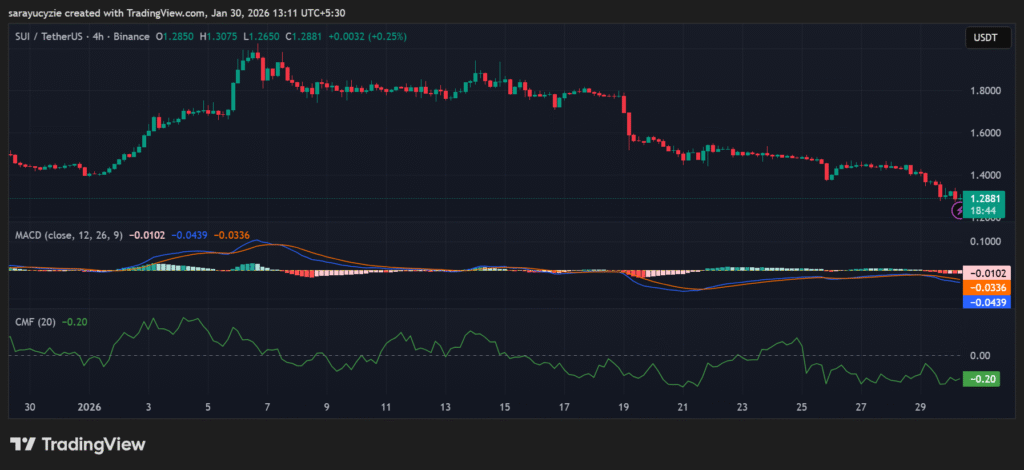Screen dimensions: 1024x470
Task: Click the 0.1000 MACD scale label
Action: [987, 242]
